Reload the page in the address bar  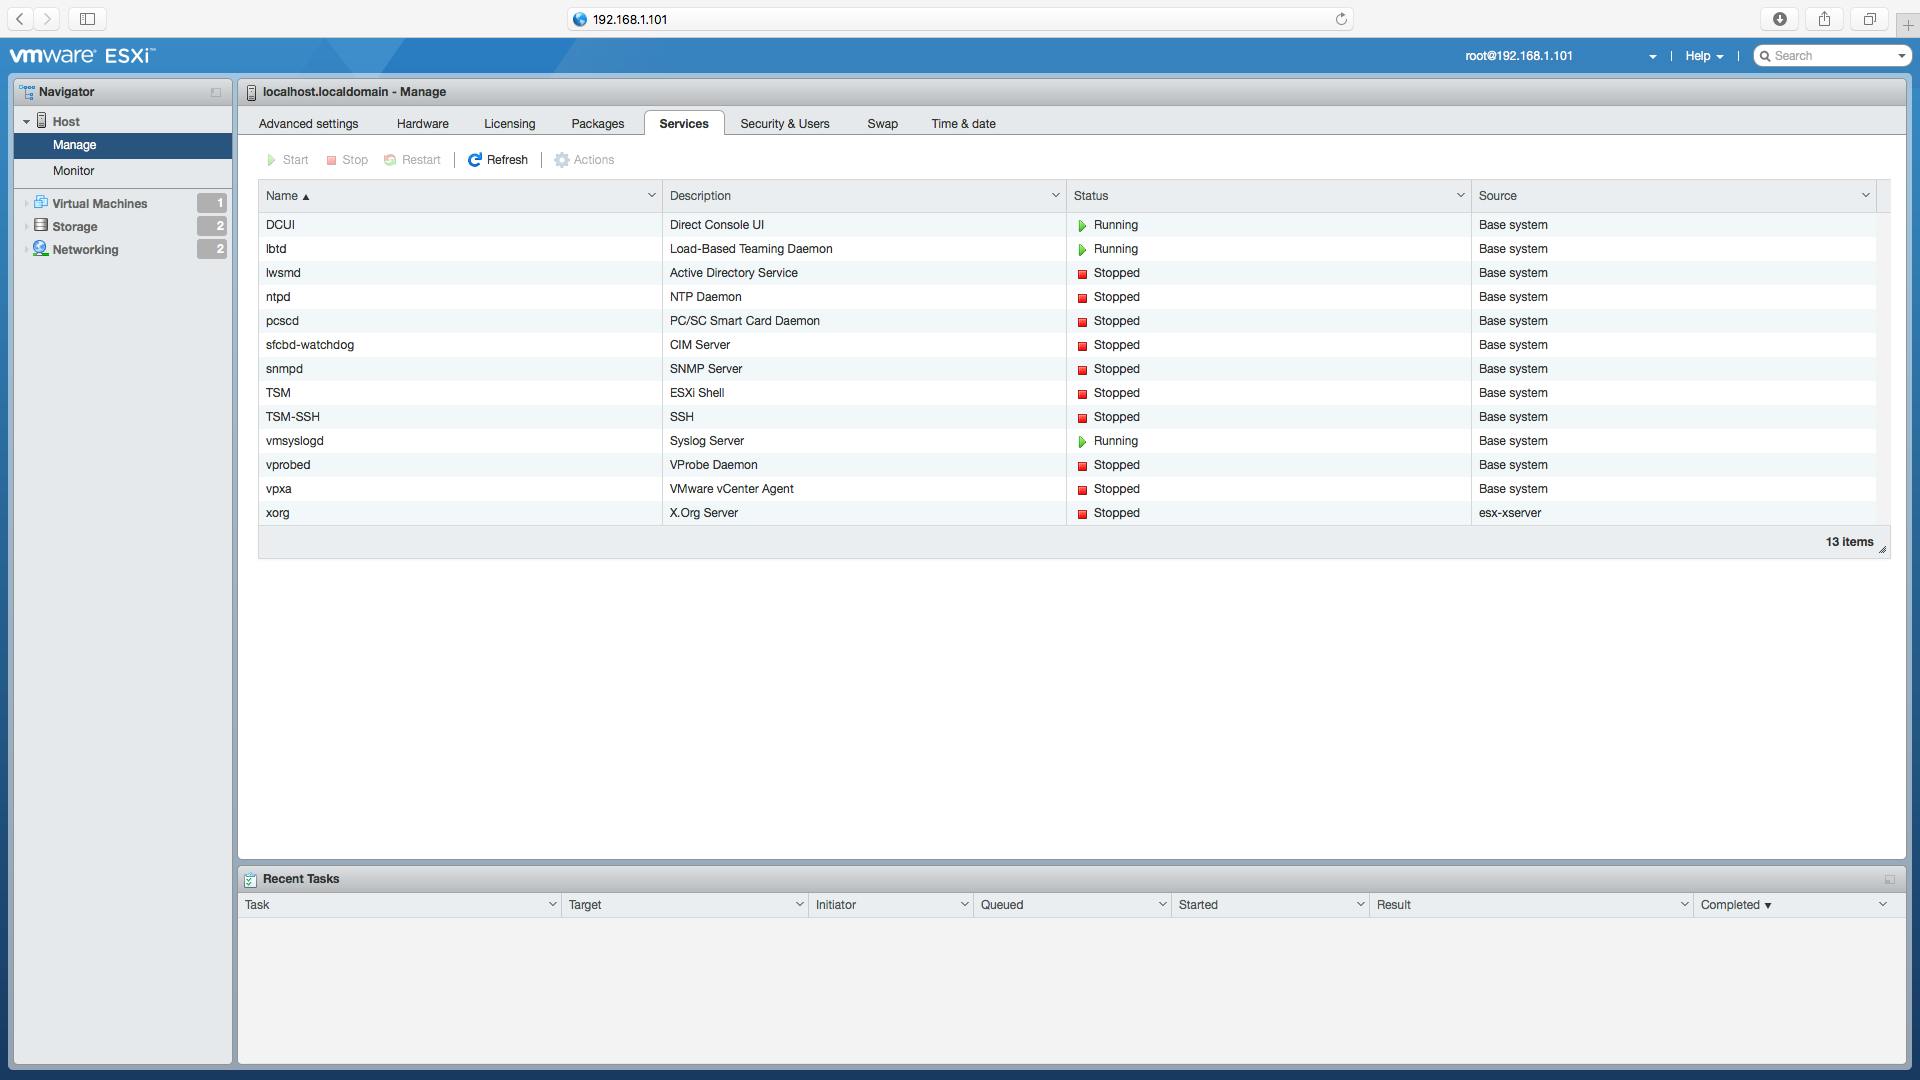point(1341,19)
